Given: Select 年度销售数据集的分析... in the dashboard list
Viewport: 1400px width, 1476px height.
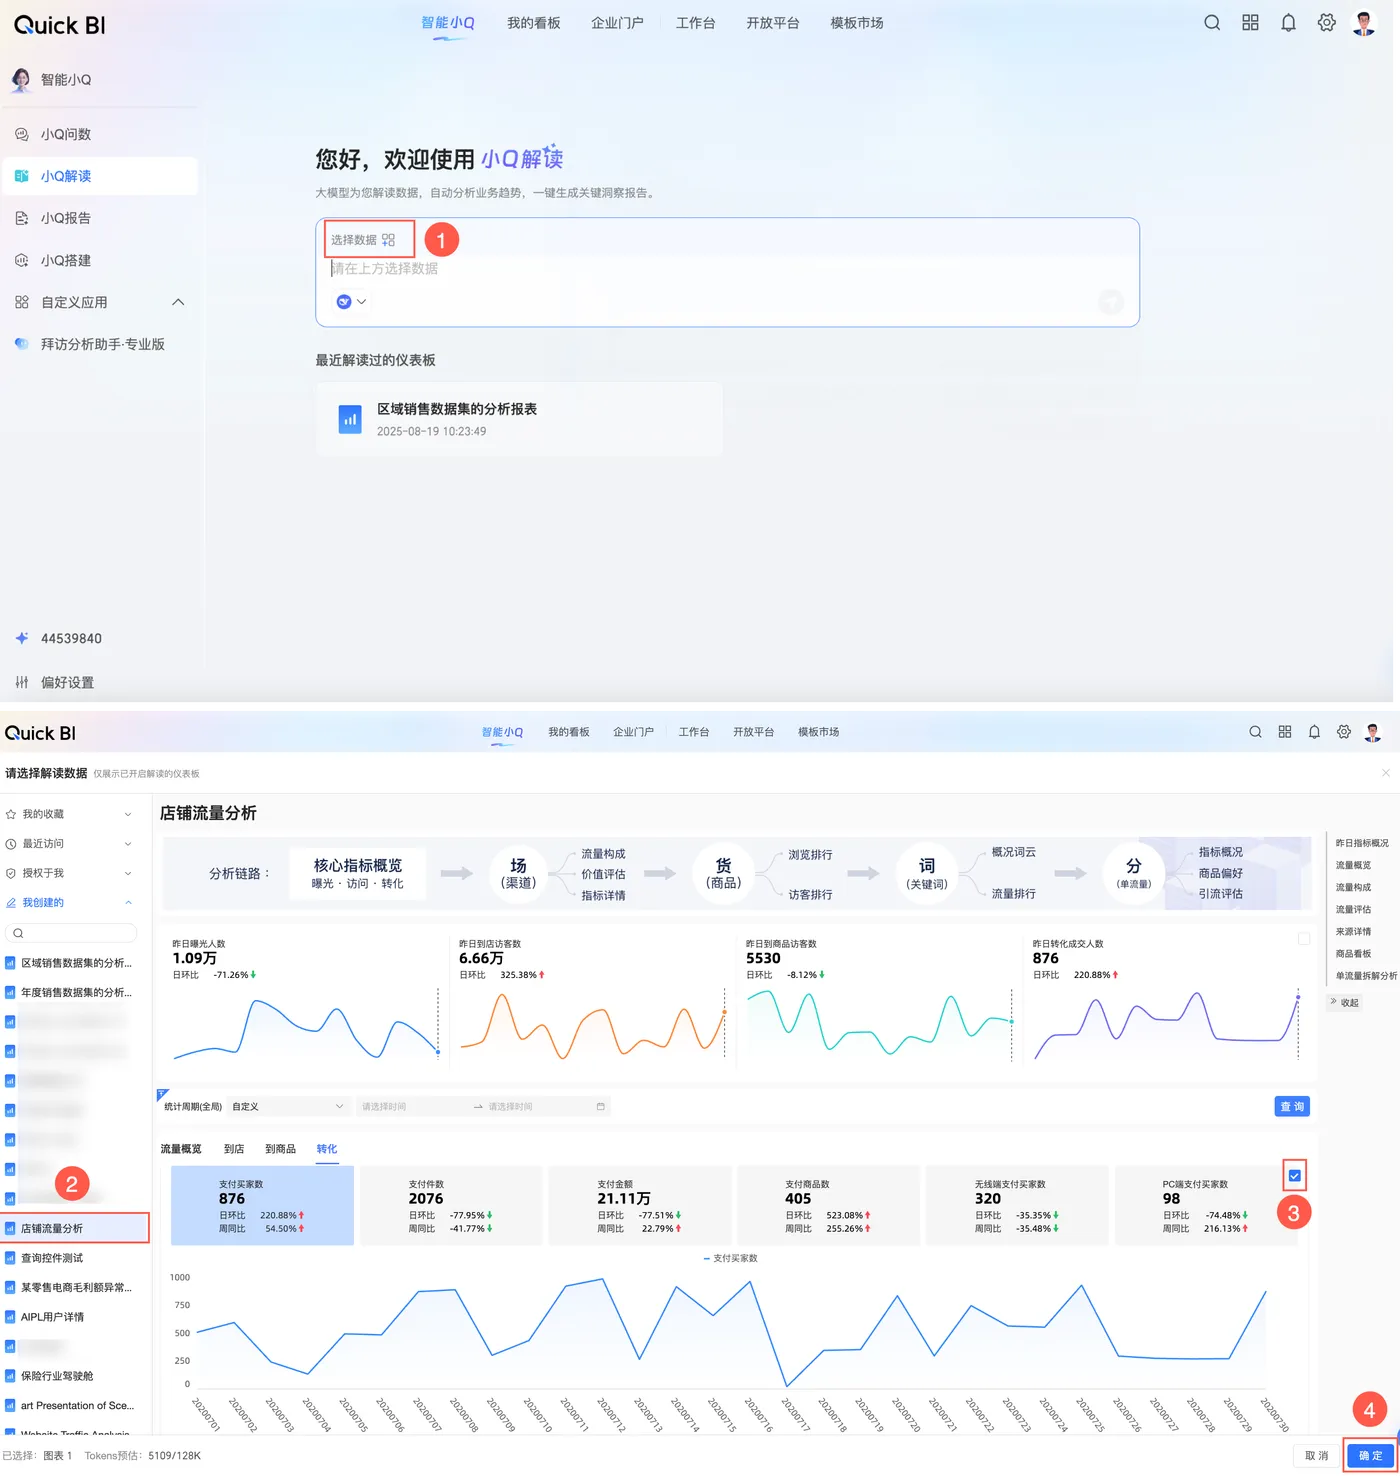Looking at the screenshot, I should tap(75, 992).
